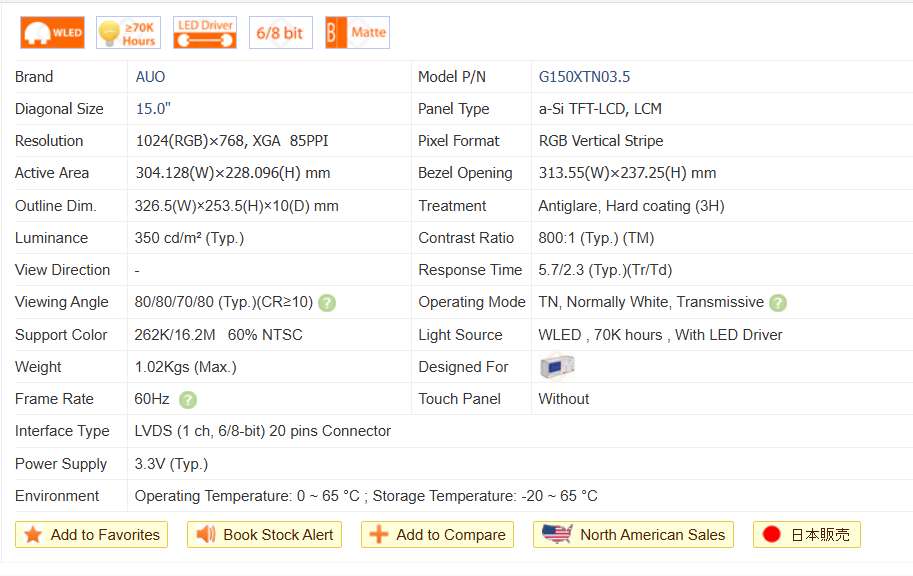913x576 pixels.
Task: Click the LED Driver badge icon
Action: (205, 33)
